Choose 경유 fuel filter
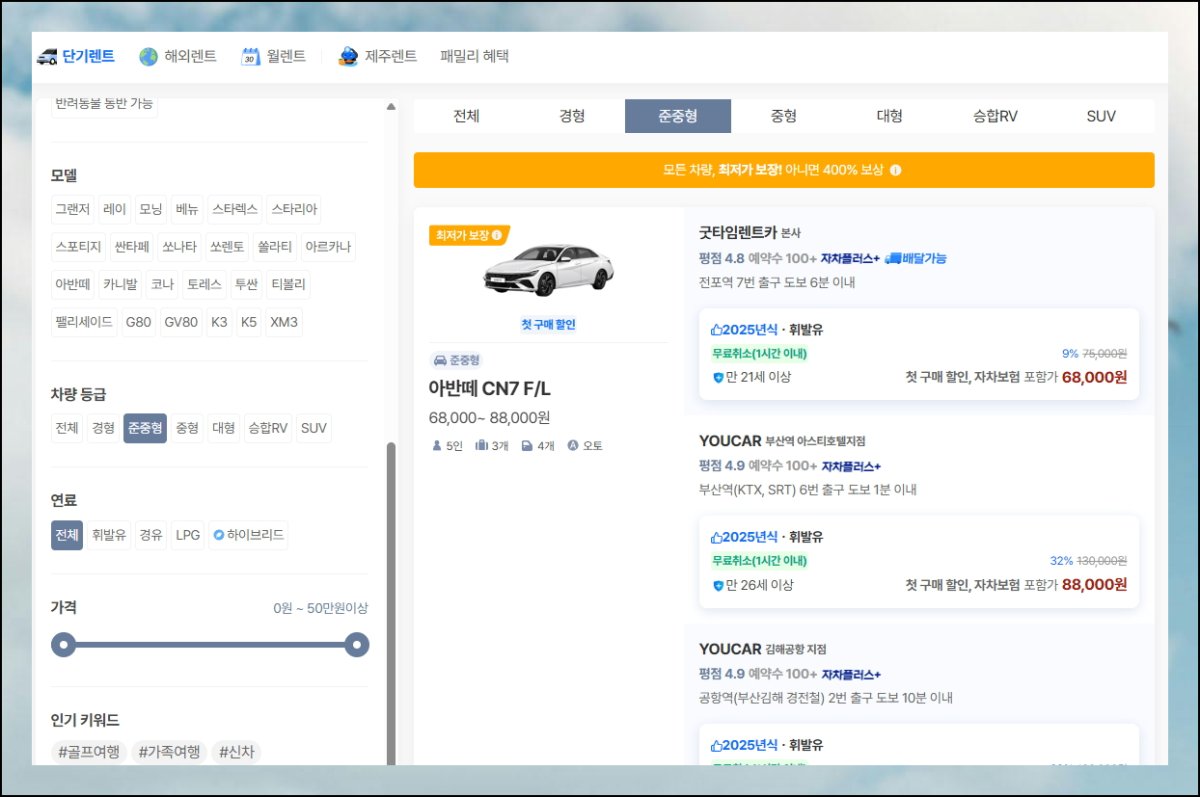1200x797 pixels. tap(151, 535)
